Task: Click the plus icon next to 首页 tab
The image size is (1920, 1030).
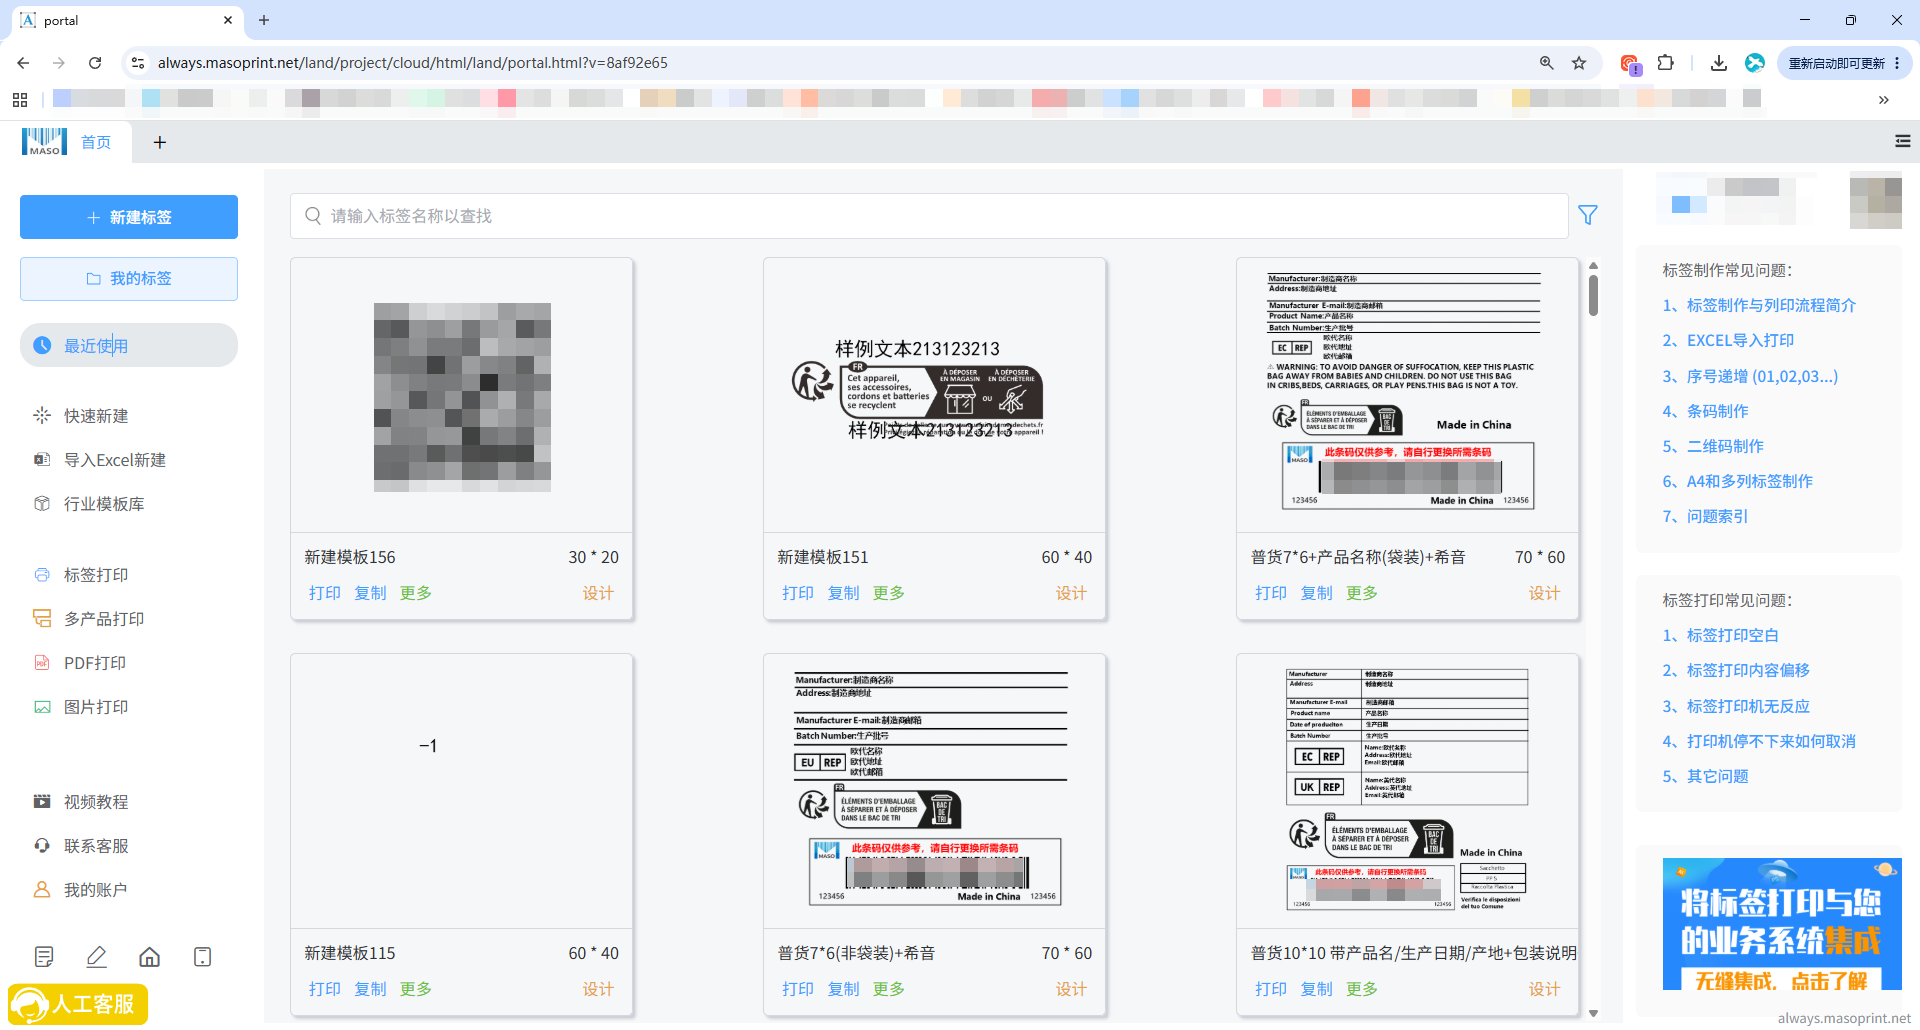Action: [x=159, y=142]
